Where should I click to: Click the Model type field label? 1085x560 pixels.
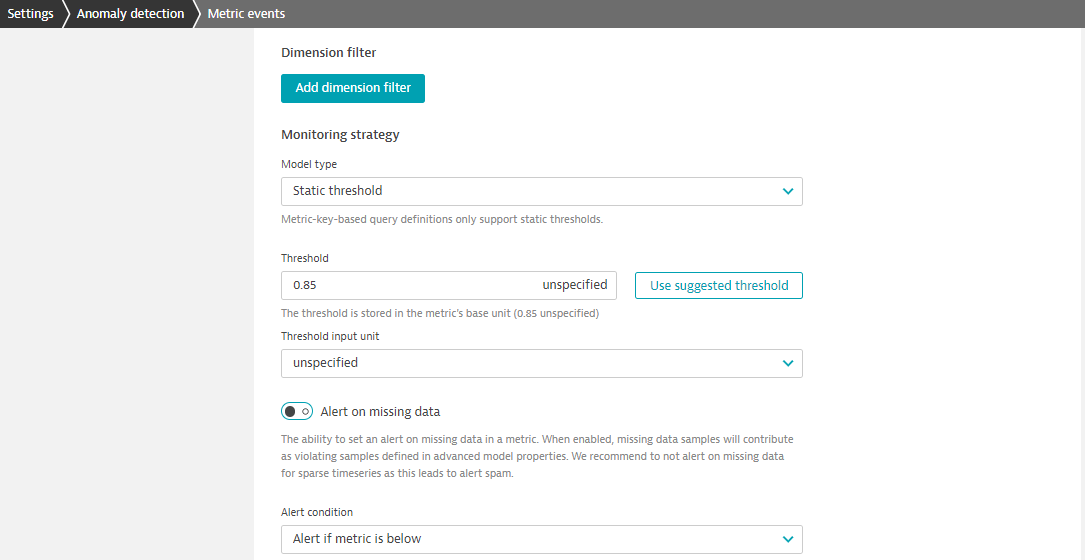pyautogui.click(x=309, y=164)
